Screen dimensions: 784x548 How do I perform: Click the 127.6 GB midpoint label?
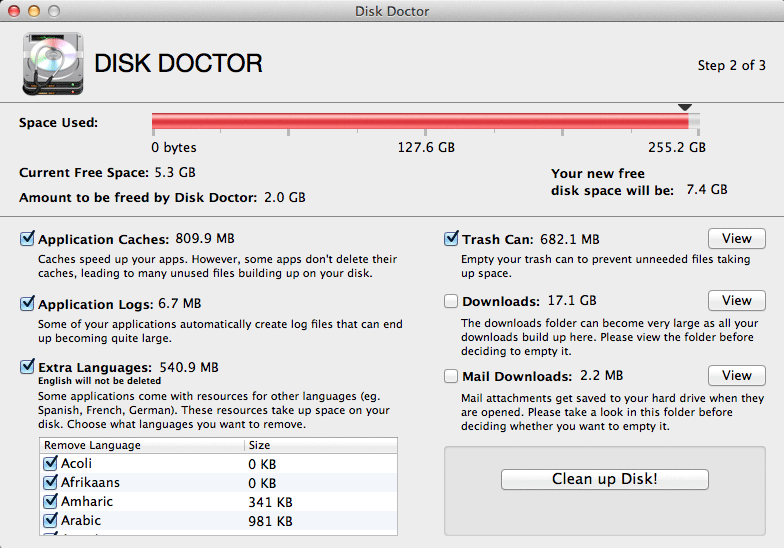click(426, 148)
